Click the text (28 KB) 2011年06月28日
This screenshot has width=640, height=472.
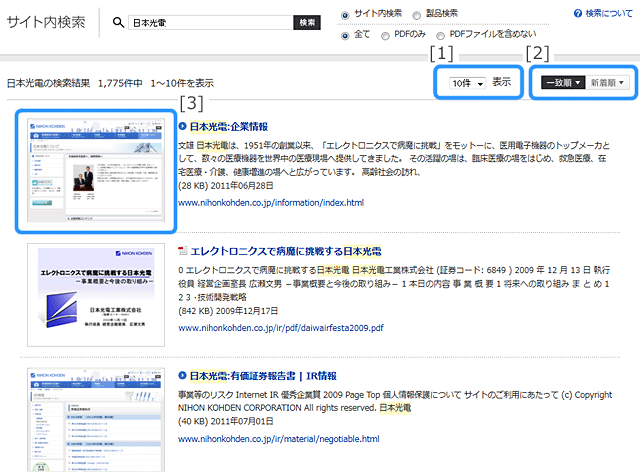coord(226,186)
